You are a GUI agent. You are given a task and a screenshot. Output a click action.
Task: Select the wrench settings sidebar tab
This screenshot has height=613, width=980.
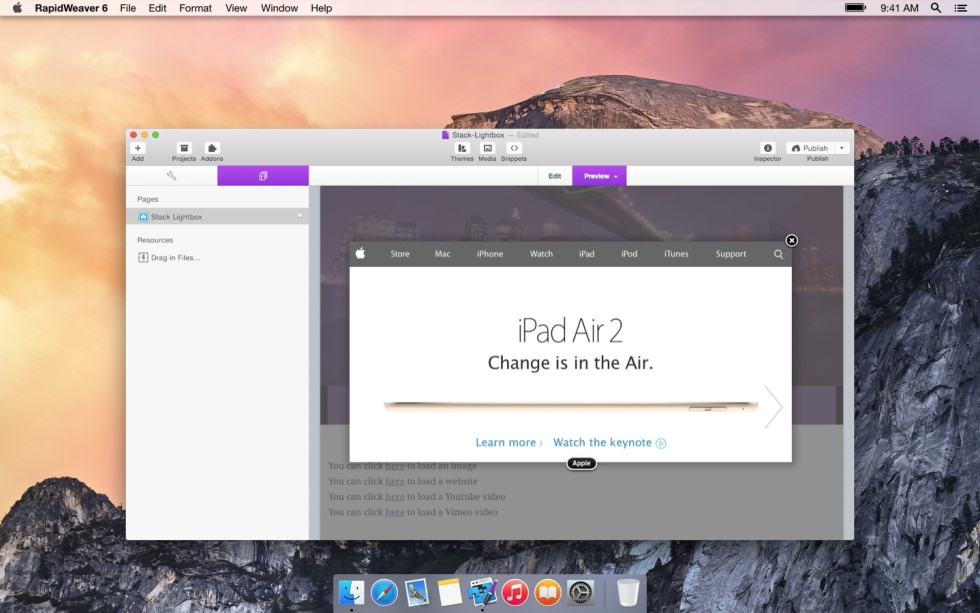(x=171, y=176)
